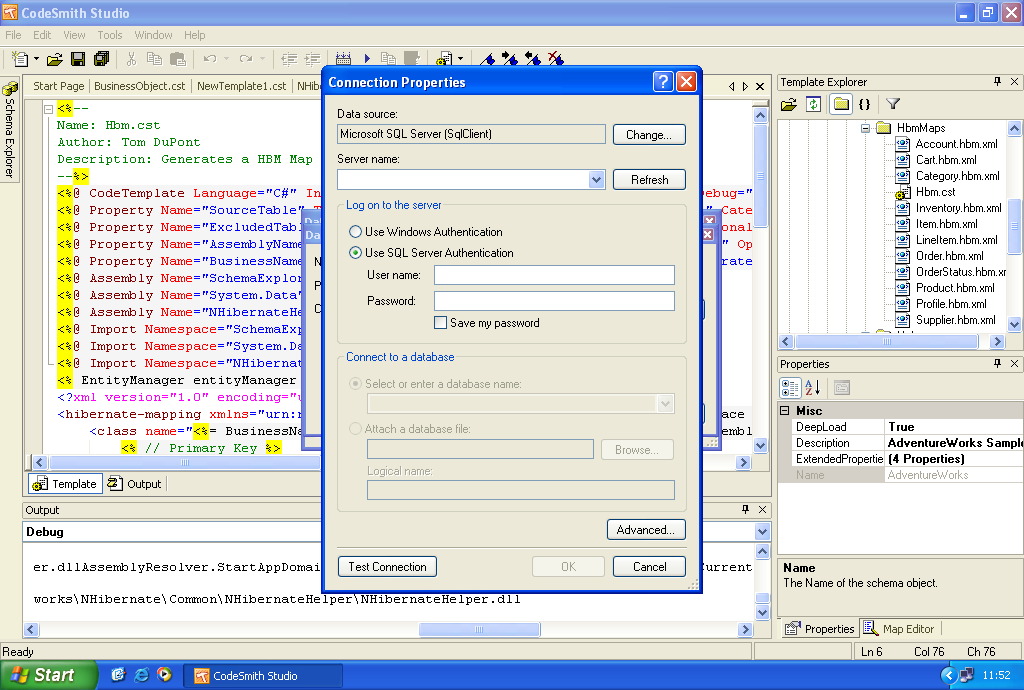This screenshot has width=1024, height=690.
Task: Tick the Save my password checkbox
Action: click(x=440, y=322)
